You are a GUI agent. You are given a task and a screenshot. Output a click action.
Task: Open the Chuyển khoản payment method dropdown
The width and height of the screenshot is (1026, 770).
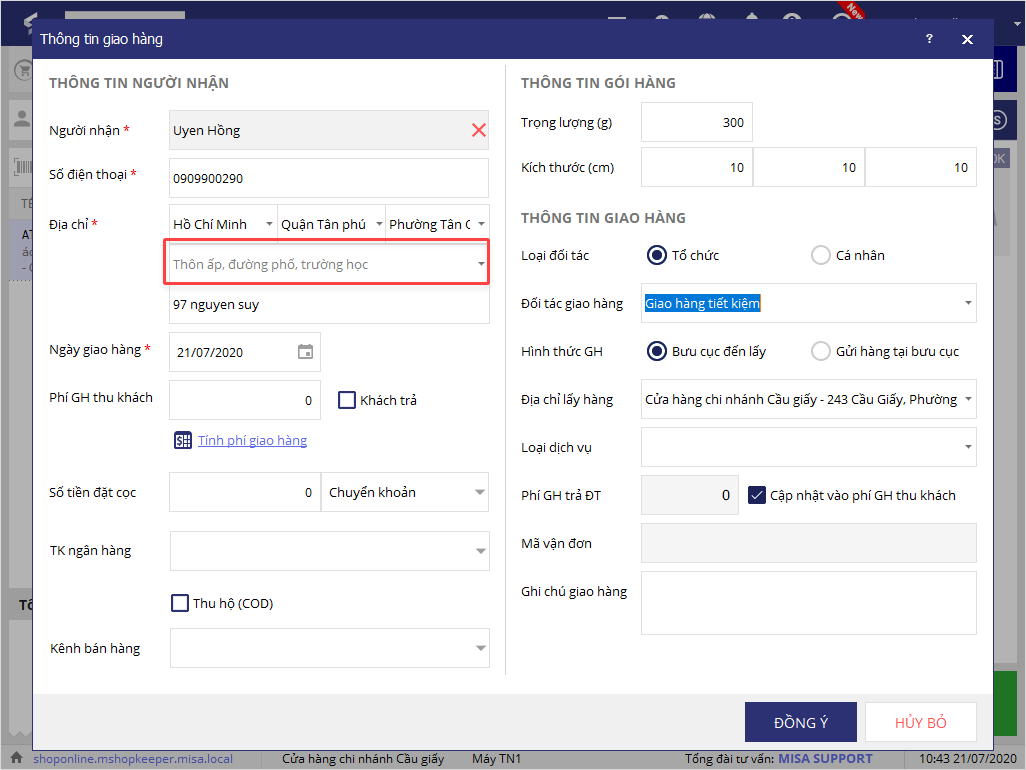pos(479,492)
